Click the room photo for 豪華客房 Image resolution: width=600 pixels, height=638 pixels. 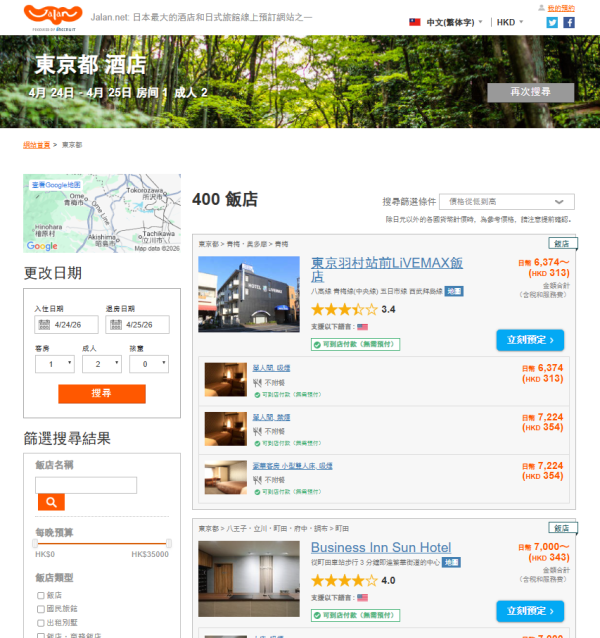pyautogui.click(x=226, y=477)
